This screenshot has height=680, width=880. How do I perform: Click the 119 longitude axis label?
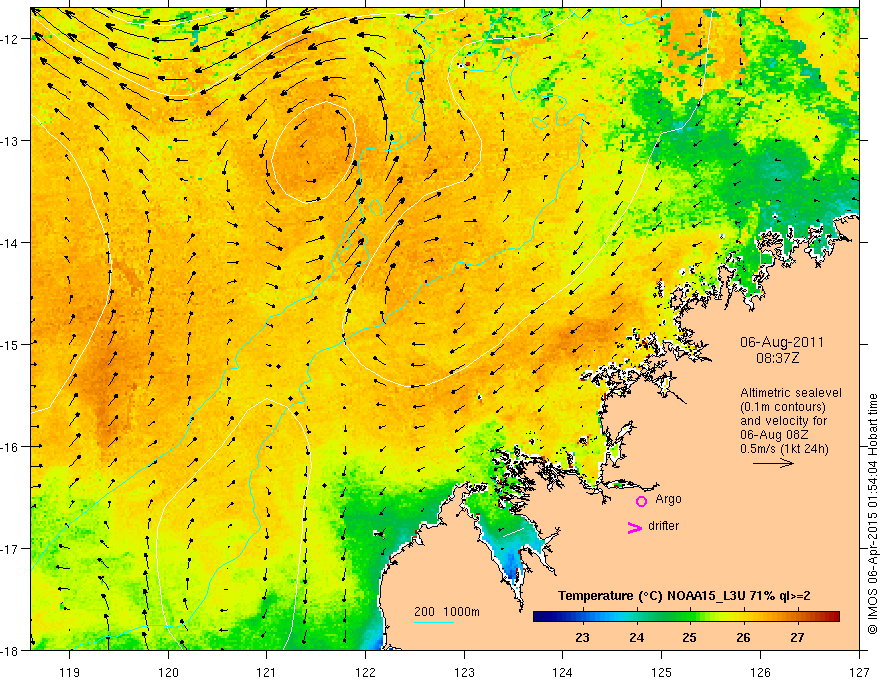click(x=70, y=673)
